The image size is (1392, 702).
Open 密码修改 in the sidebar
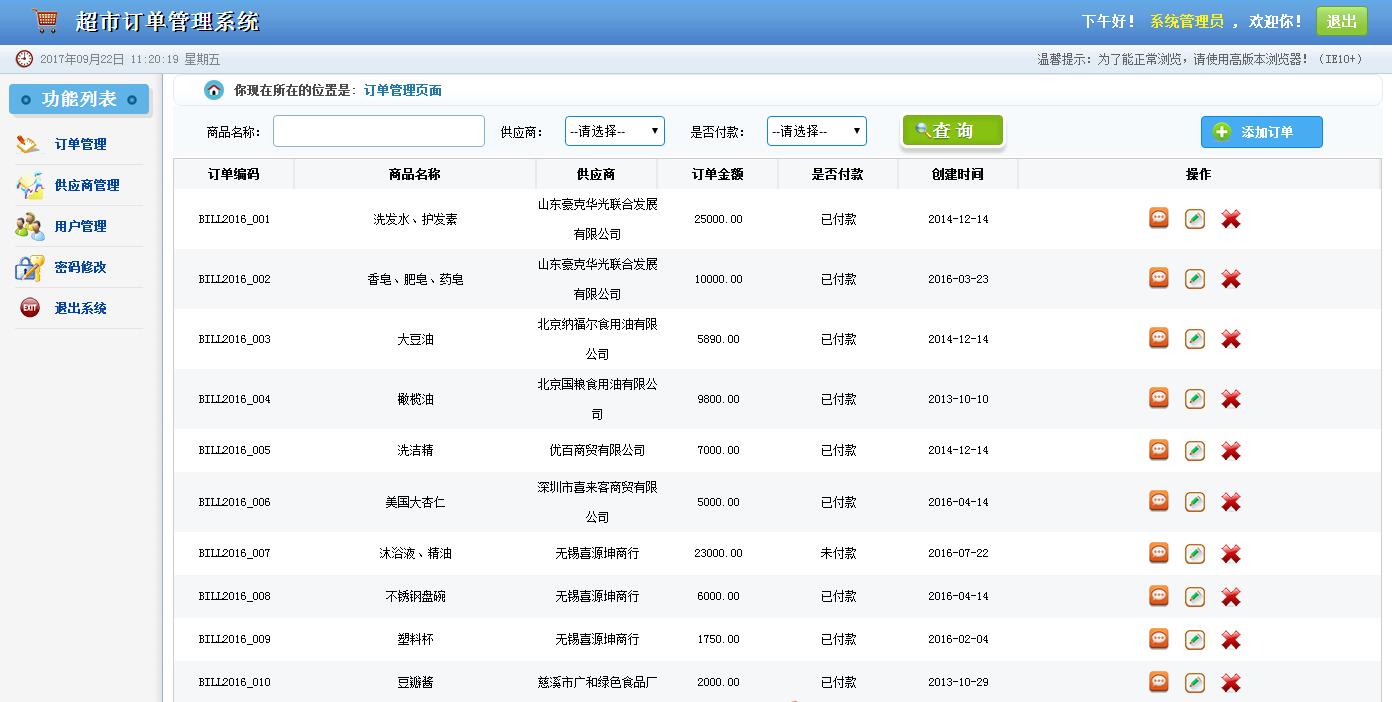point(80,267)
